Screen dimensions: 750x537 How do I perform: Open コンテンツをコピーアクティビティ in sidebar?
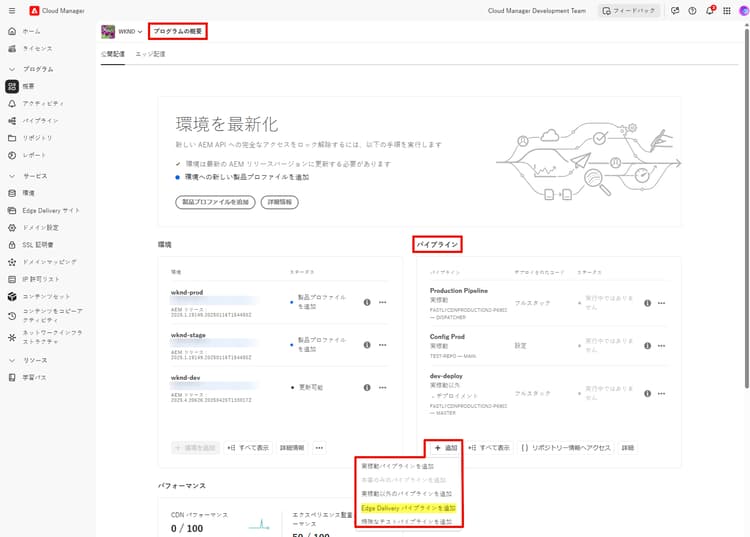click(x=52, y=315)
